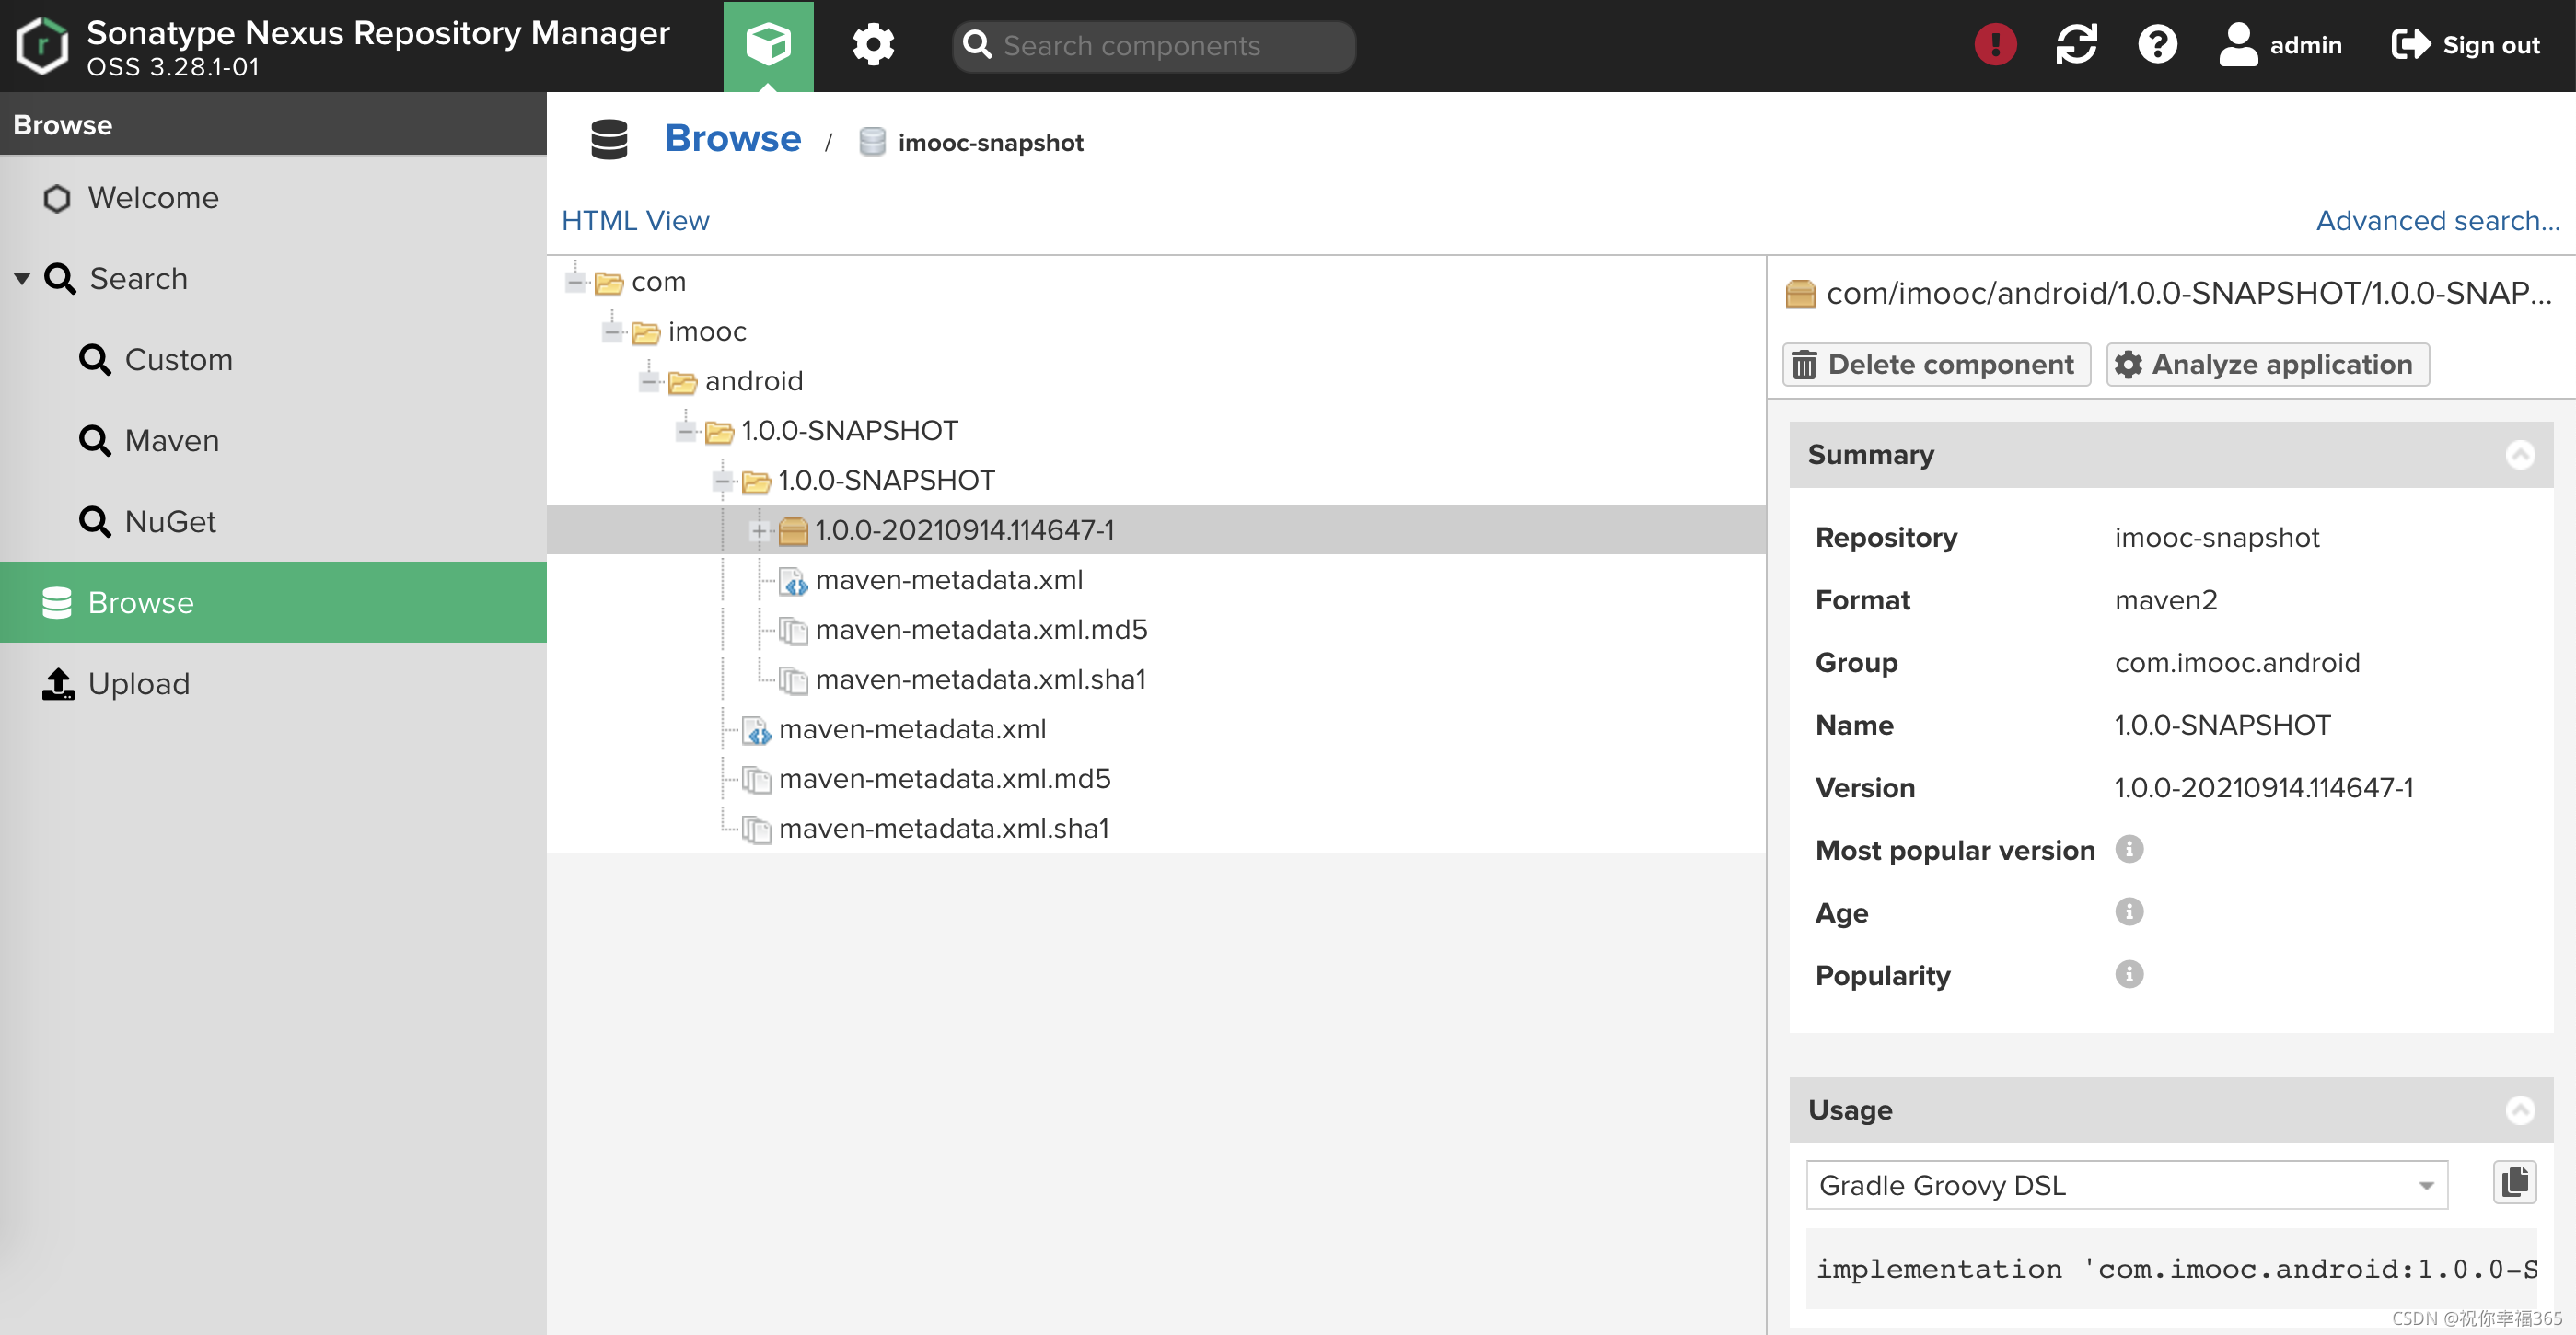This screenshot has width=2576, height=1335.
Task: Click the refresh icon in top bar
Action: (2076, 45)
